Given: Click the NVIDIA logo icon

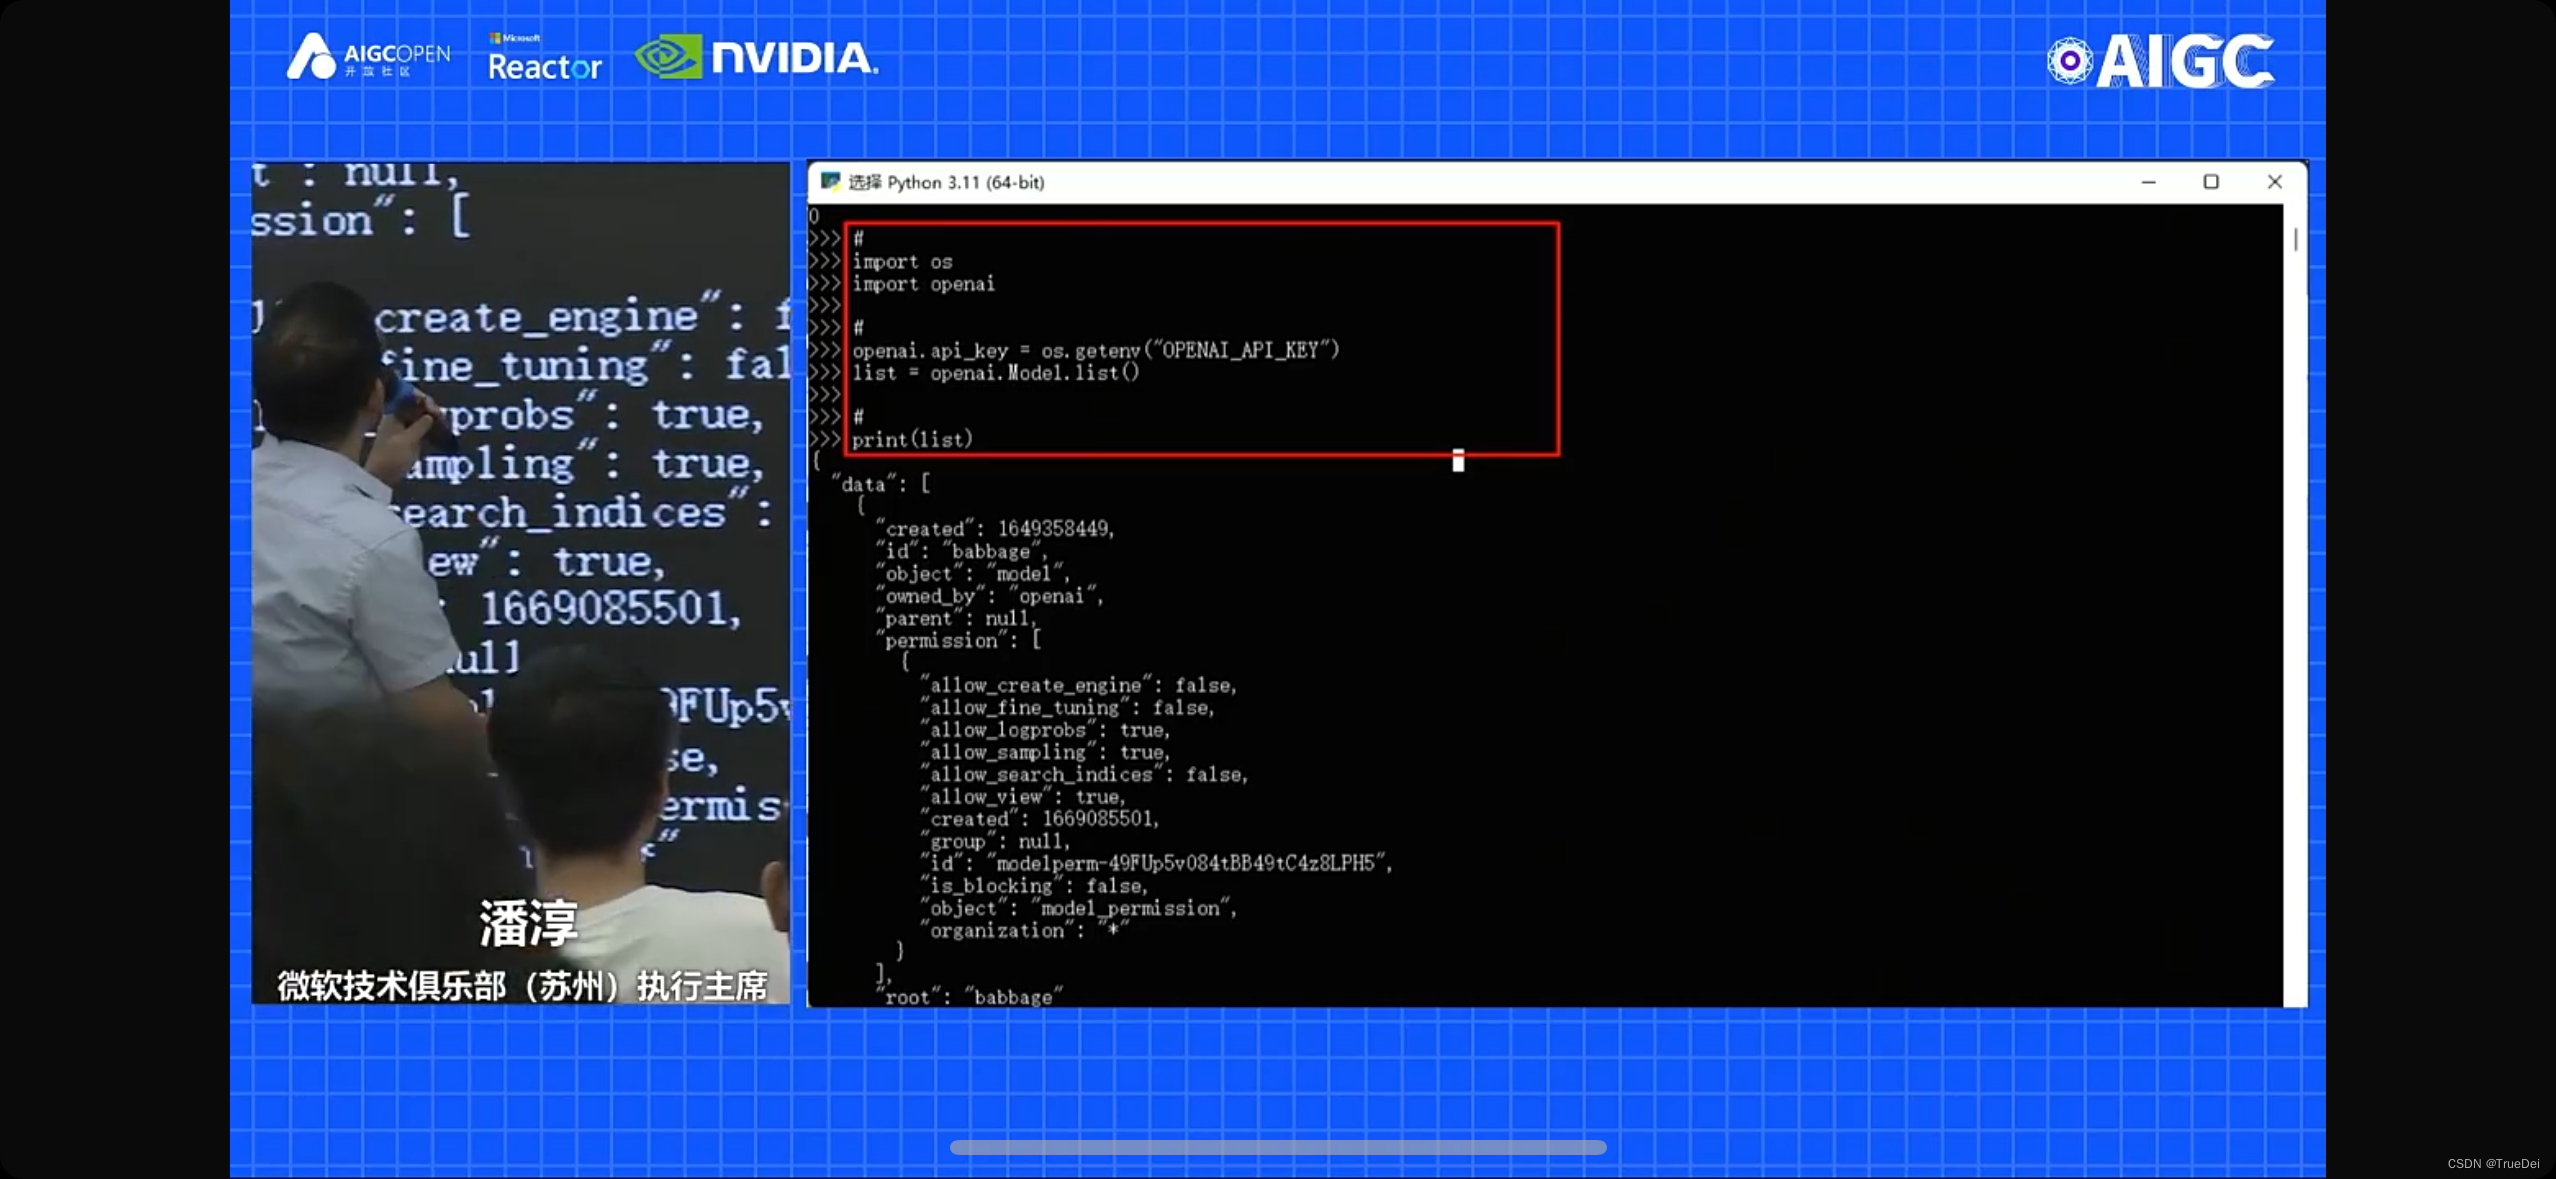Looking at the screenshot, I should 667,57.
